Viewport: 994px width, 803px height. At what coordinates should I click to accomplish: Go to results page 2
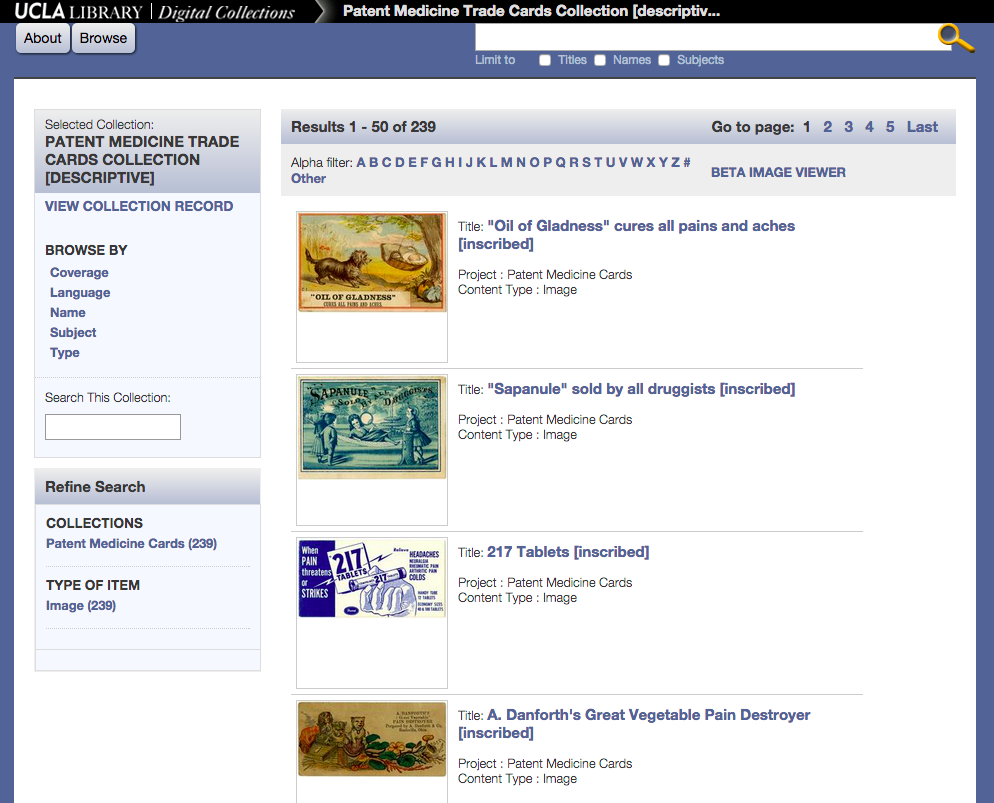[827, 127]
